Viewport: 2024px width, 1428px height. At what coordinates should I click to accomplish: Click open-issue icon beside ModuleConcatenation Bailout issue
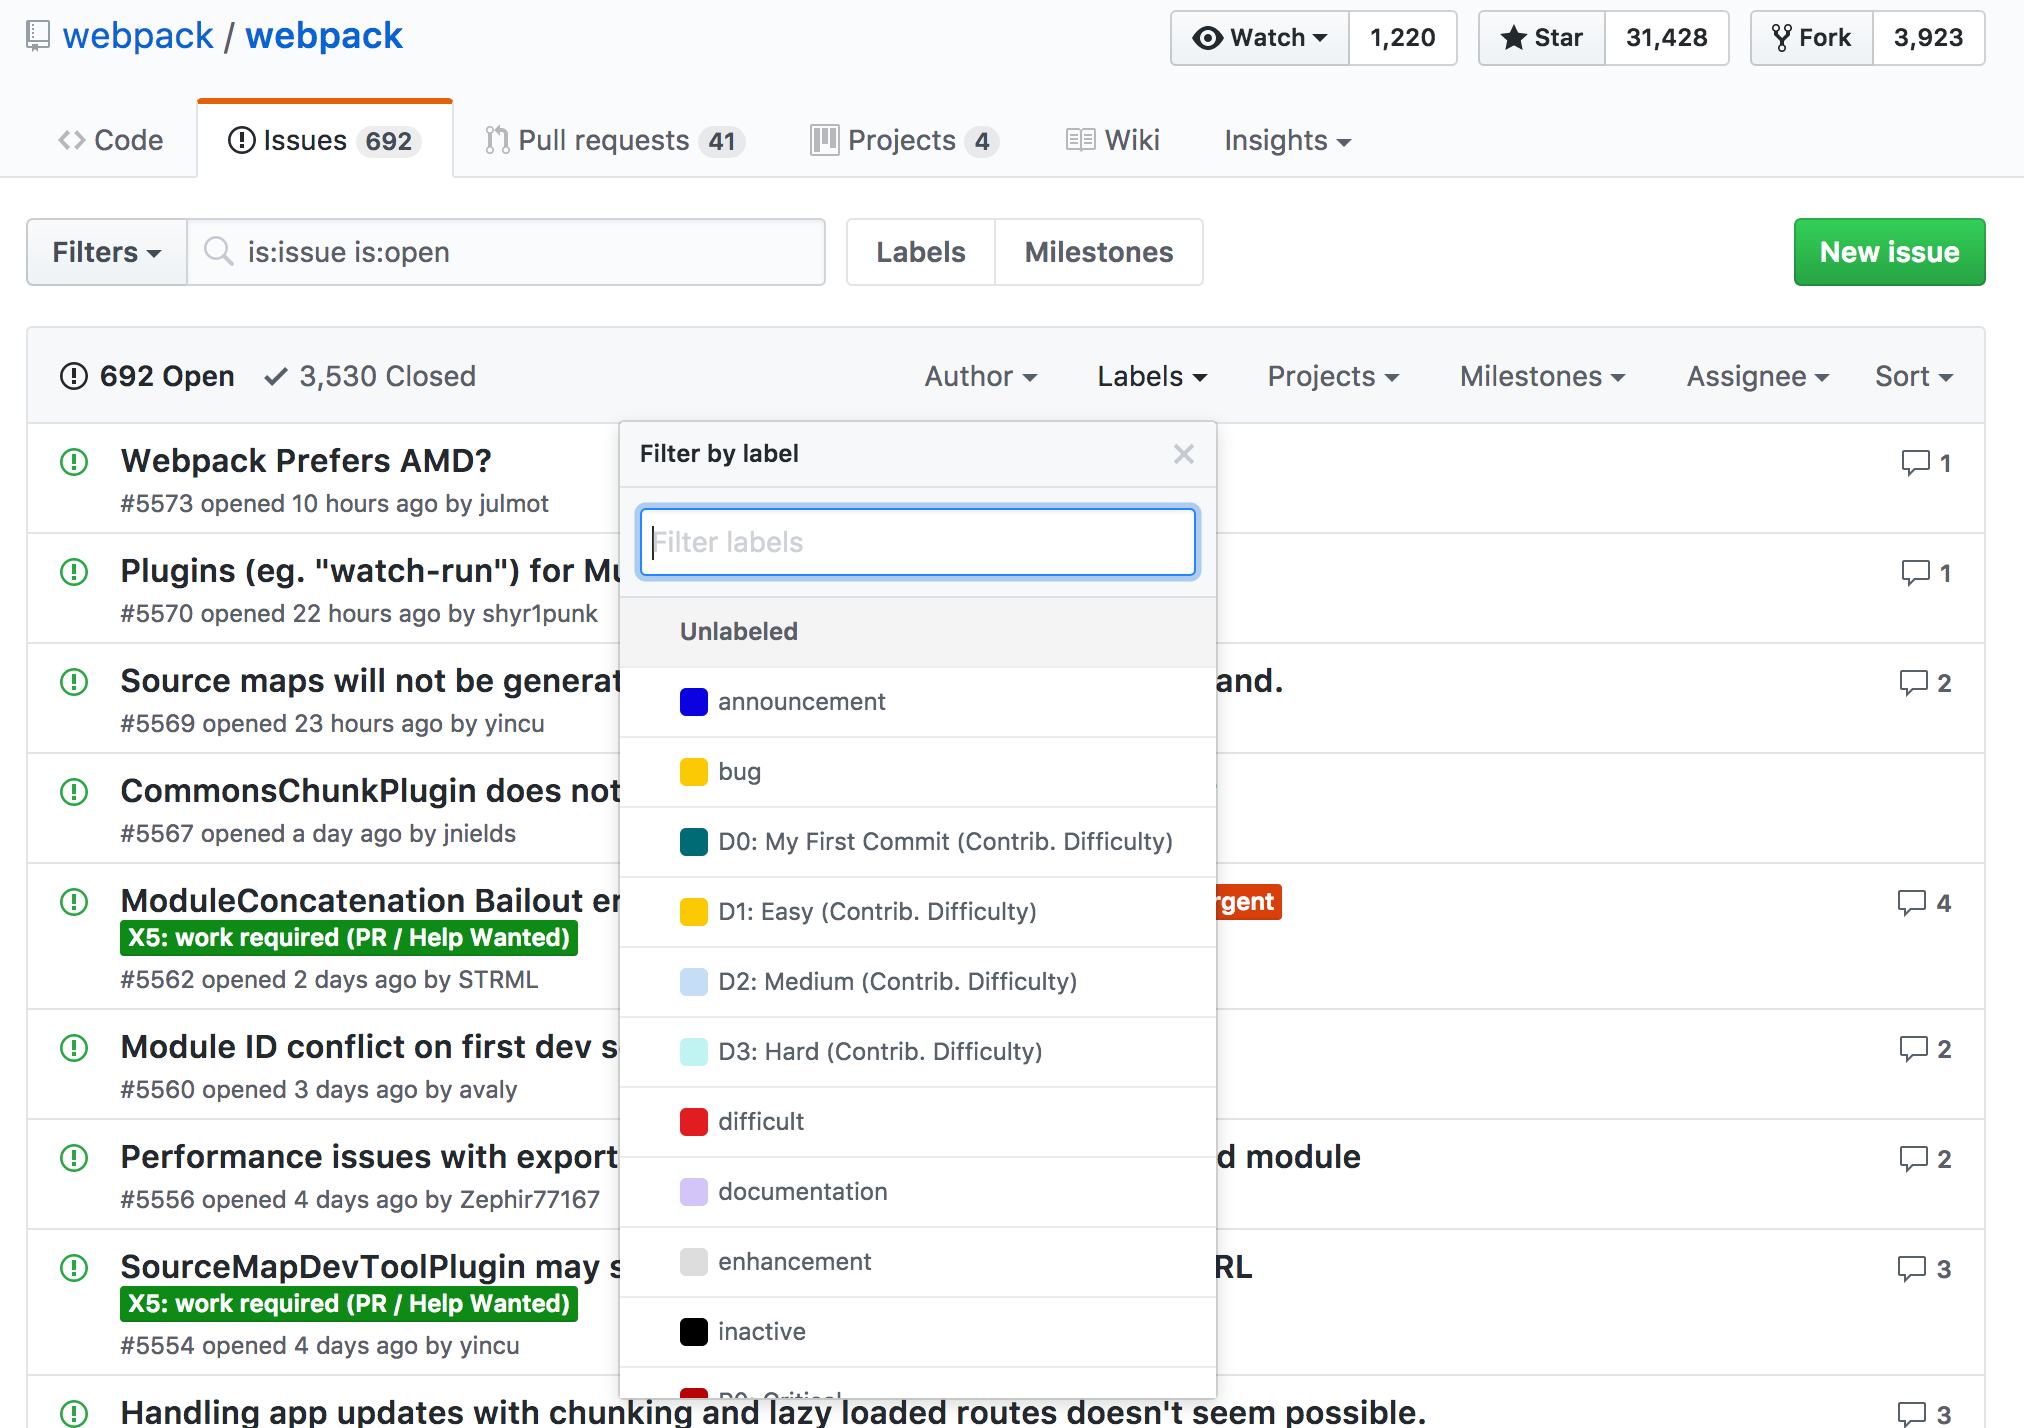tap(74, 902)
